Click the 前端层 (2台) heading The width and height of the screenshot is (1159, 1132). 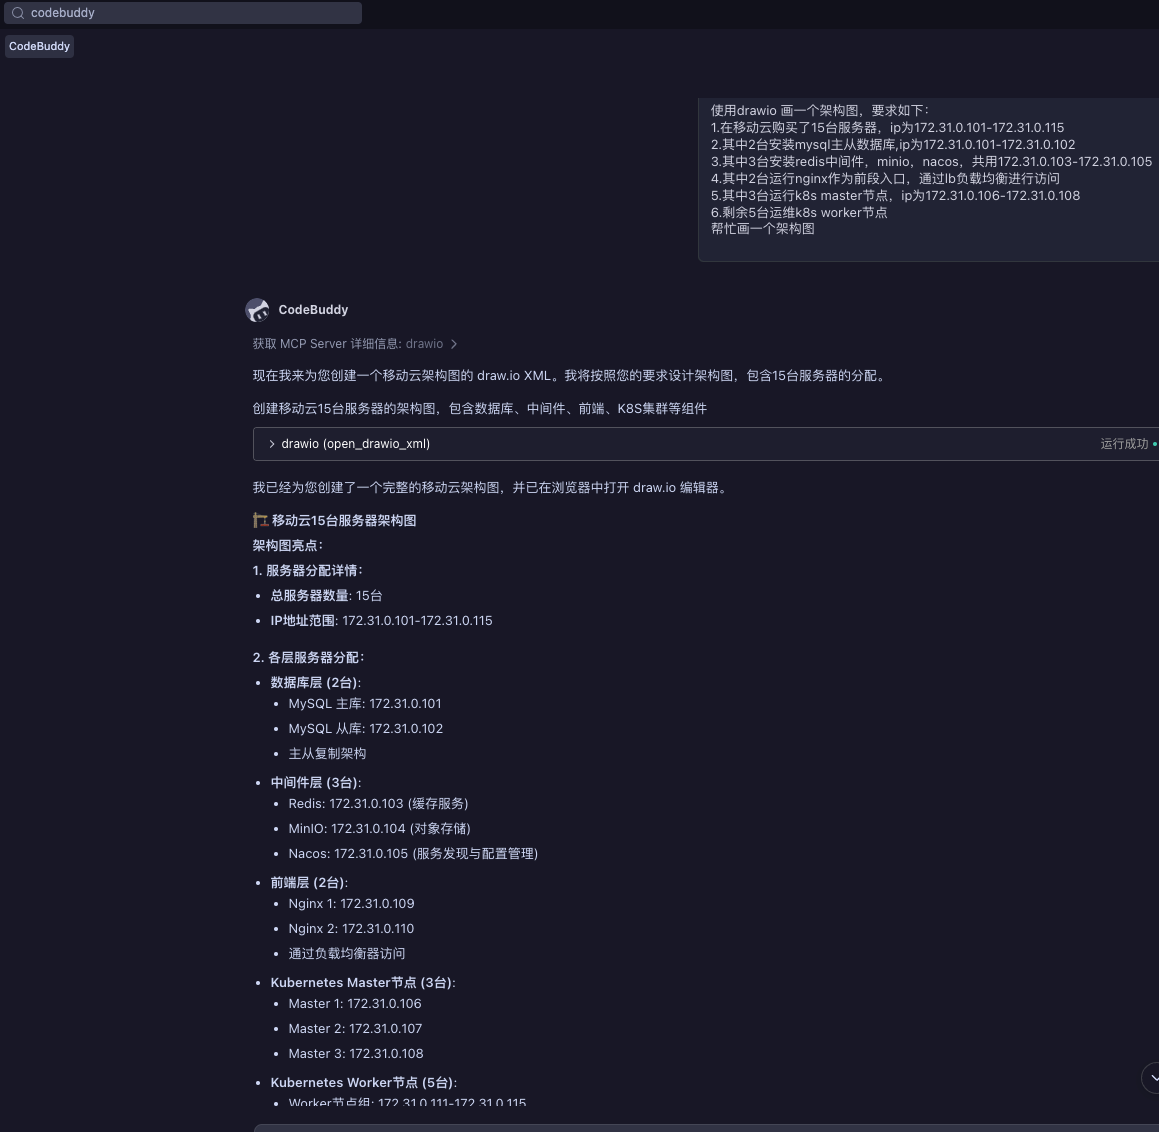click(x=309, y=883)
